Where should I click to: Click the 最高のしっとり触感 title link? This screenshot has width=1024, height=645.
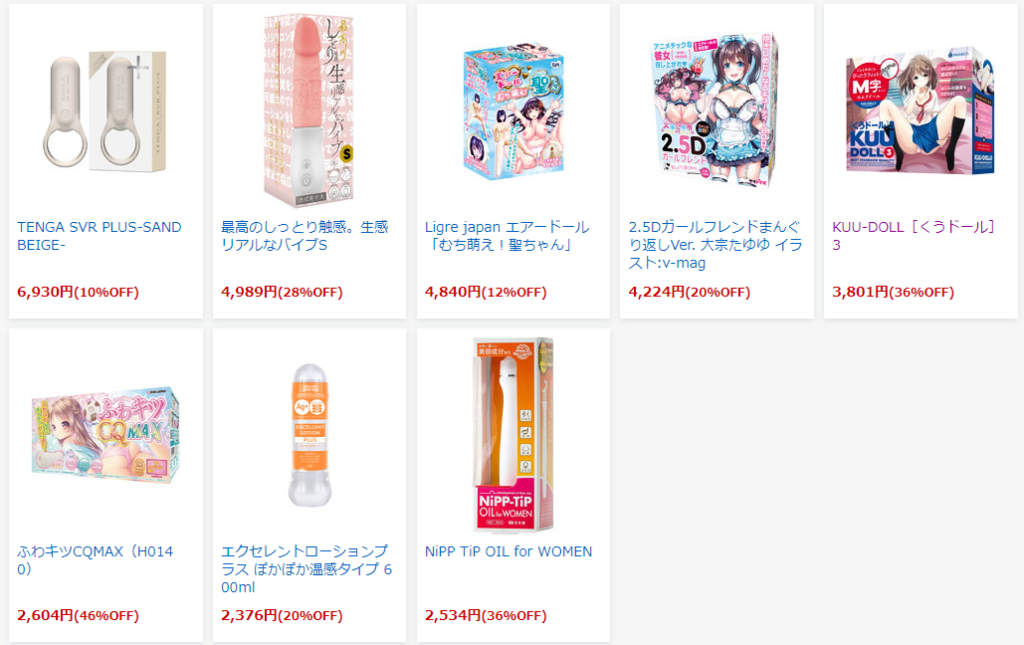click(304, 236)
